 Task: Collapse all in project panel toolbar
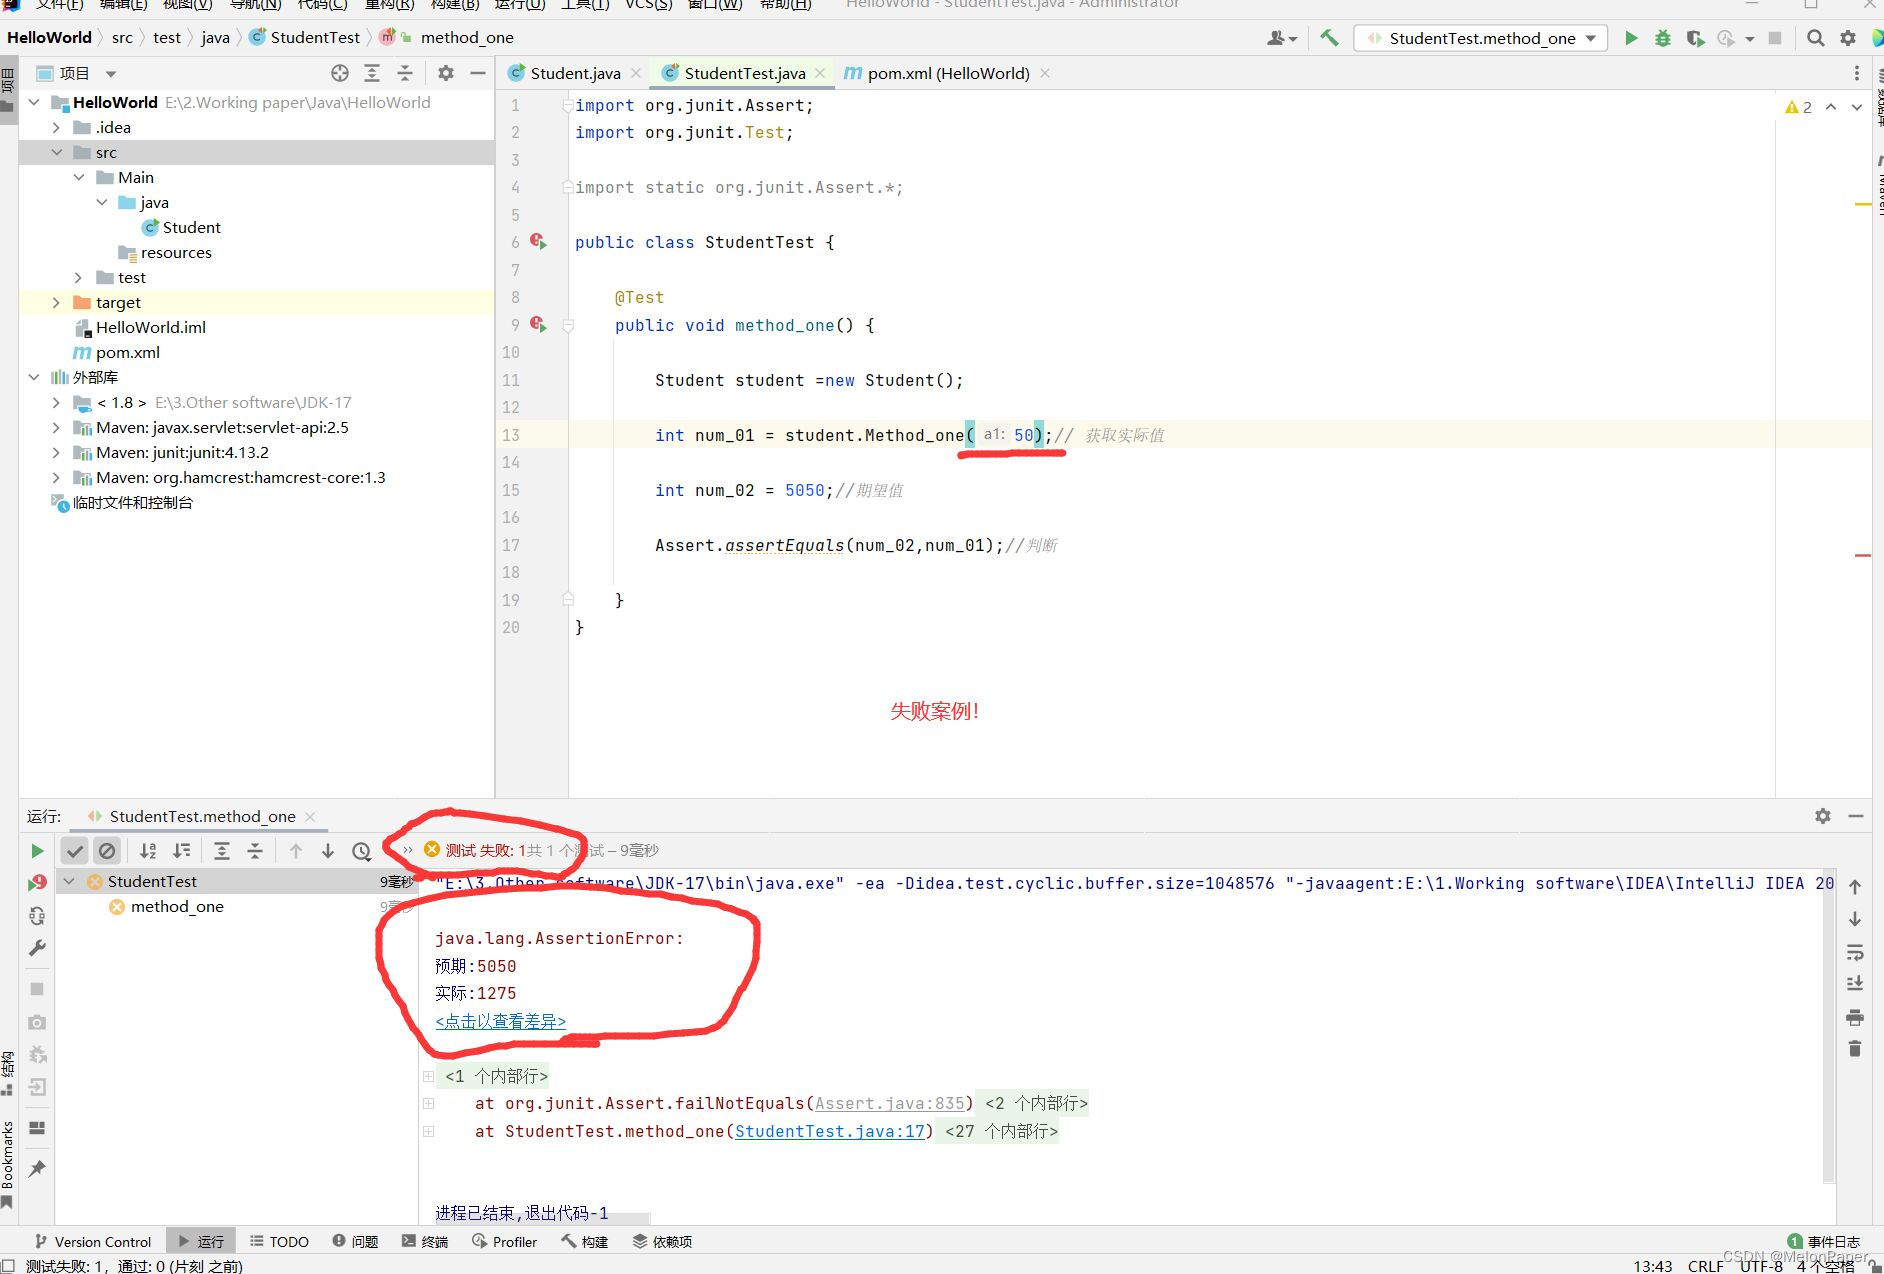[405, 73]
